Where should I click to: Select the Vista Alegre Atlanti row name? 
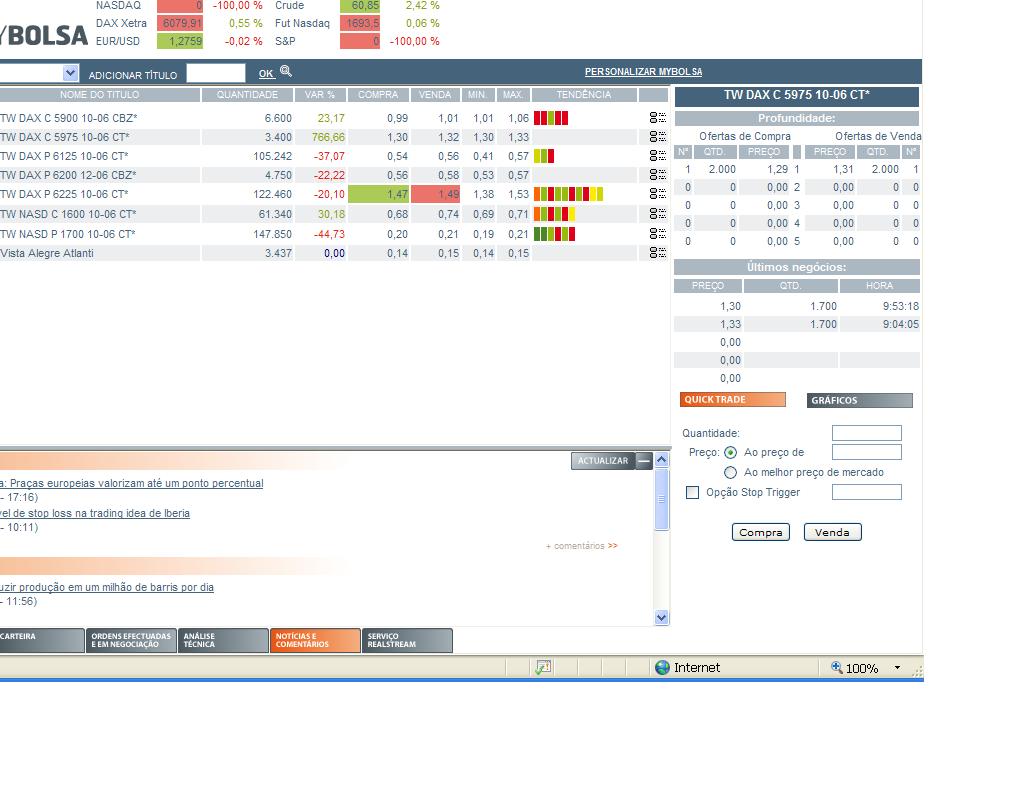pyautogui.click(x=47, y=253)
